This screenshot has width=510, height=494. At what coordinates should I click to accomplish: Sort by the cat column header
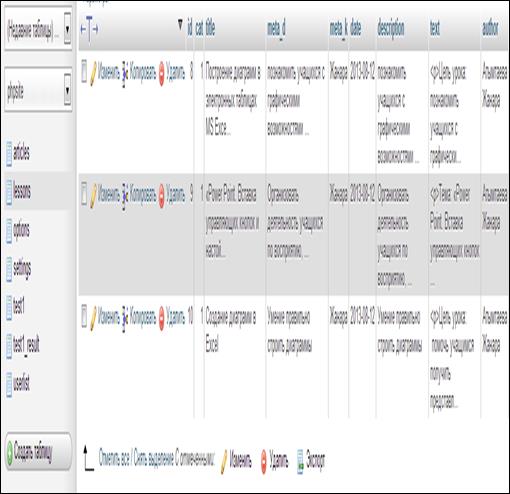coord(199,28)
